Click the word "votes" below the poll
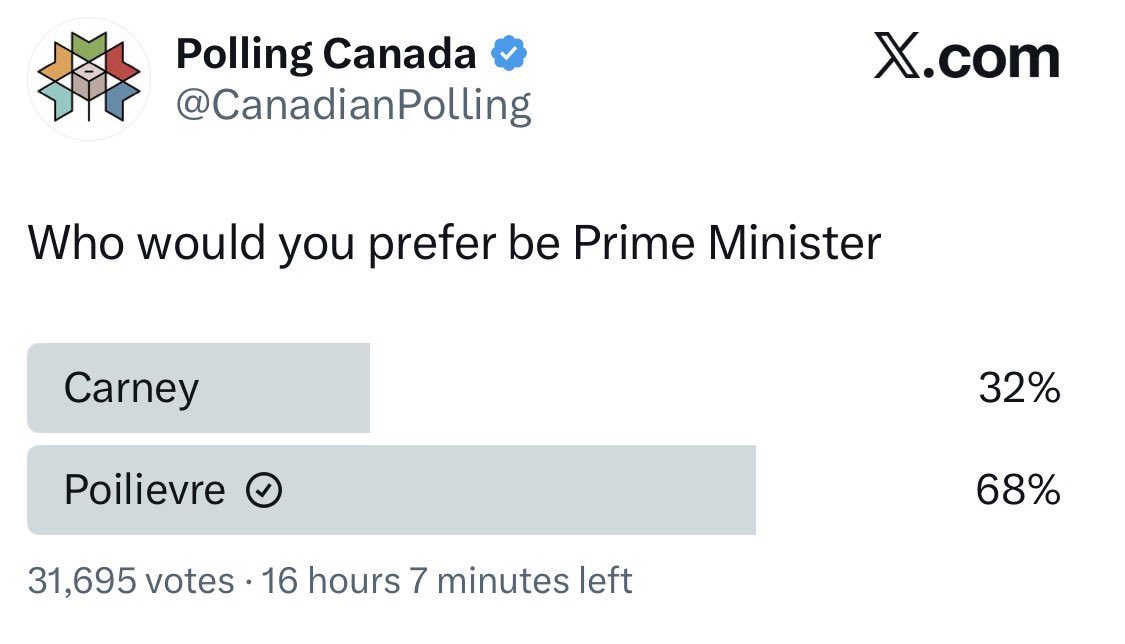 point(190,580)
